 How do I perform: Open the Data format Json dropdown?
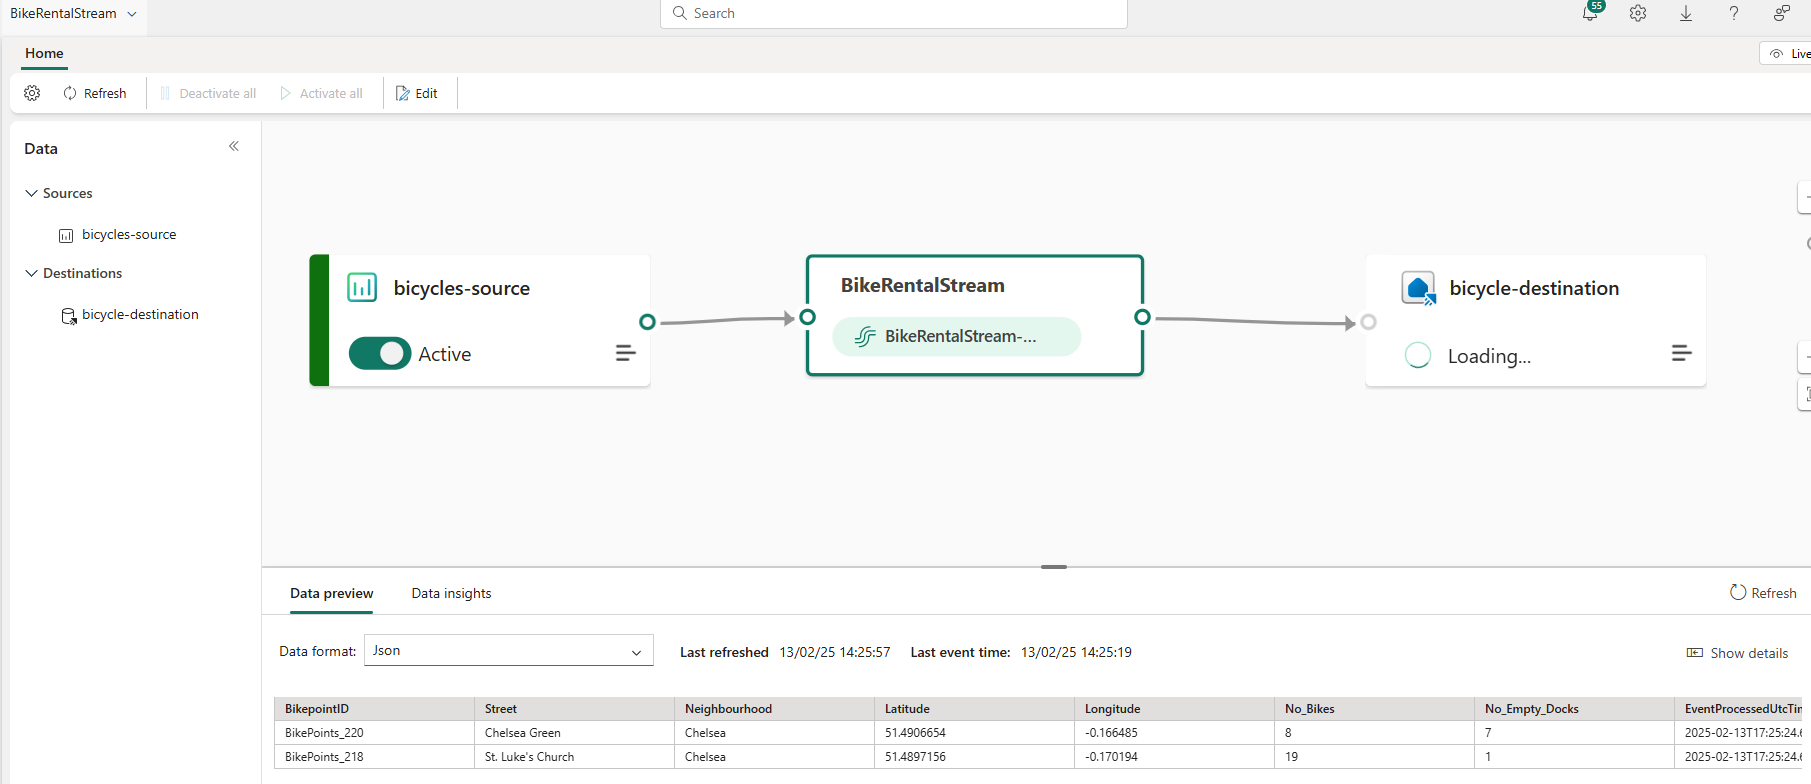(509, 650)
